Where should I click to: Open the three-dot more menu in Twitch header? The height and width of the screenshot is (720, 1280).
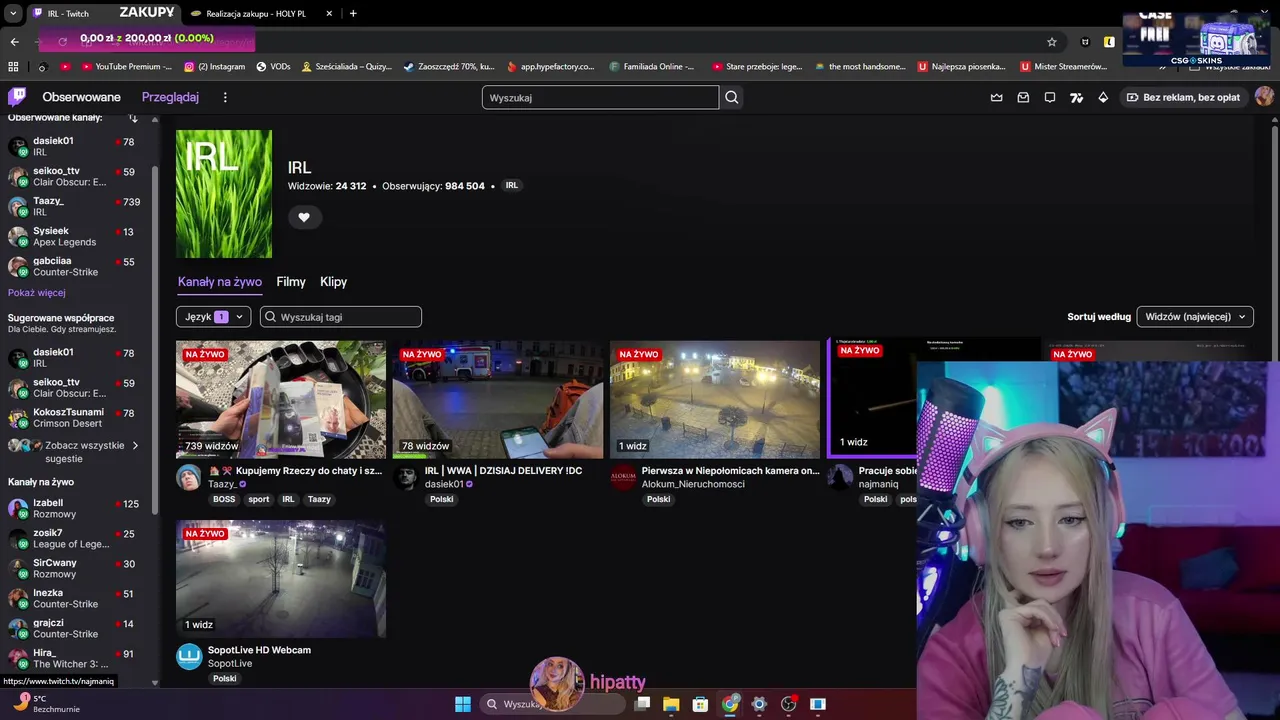pos(225,97)
